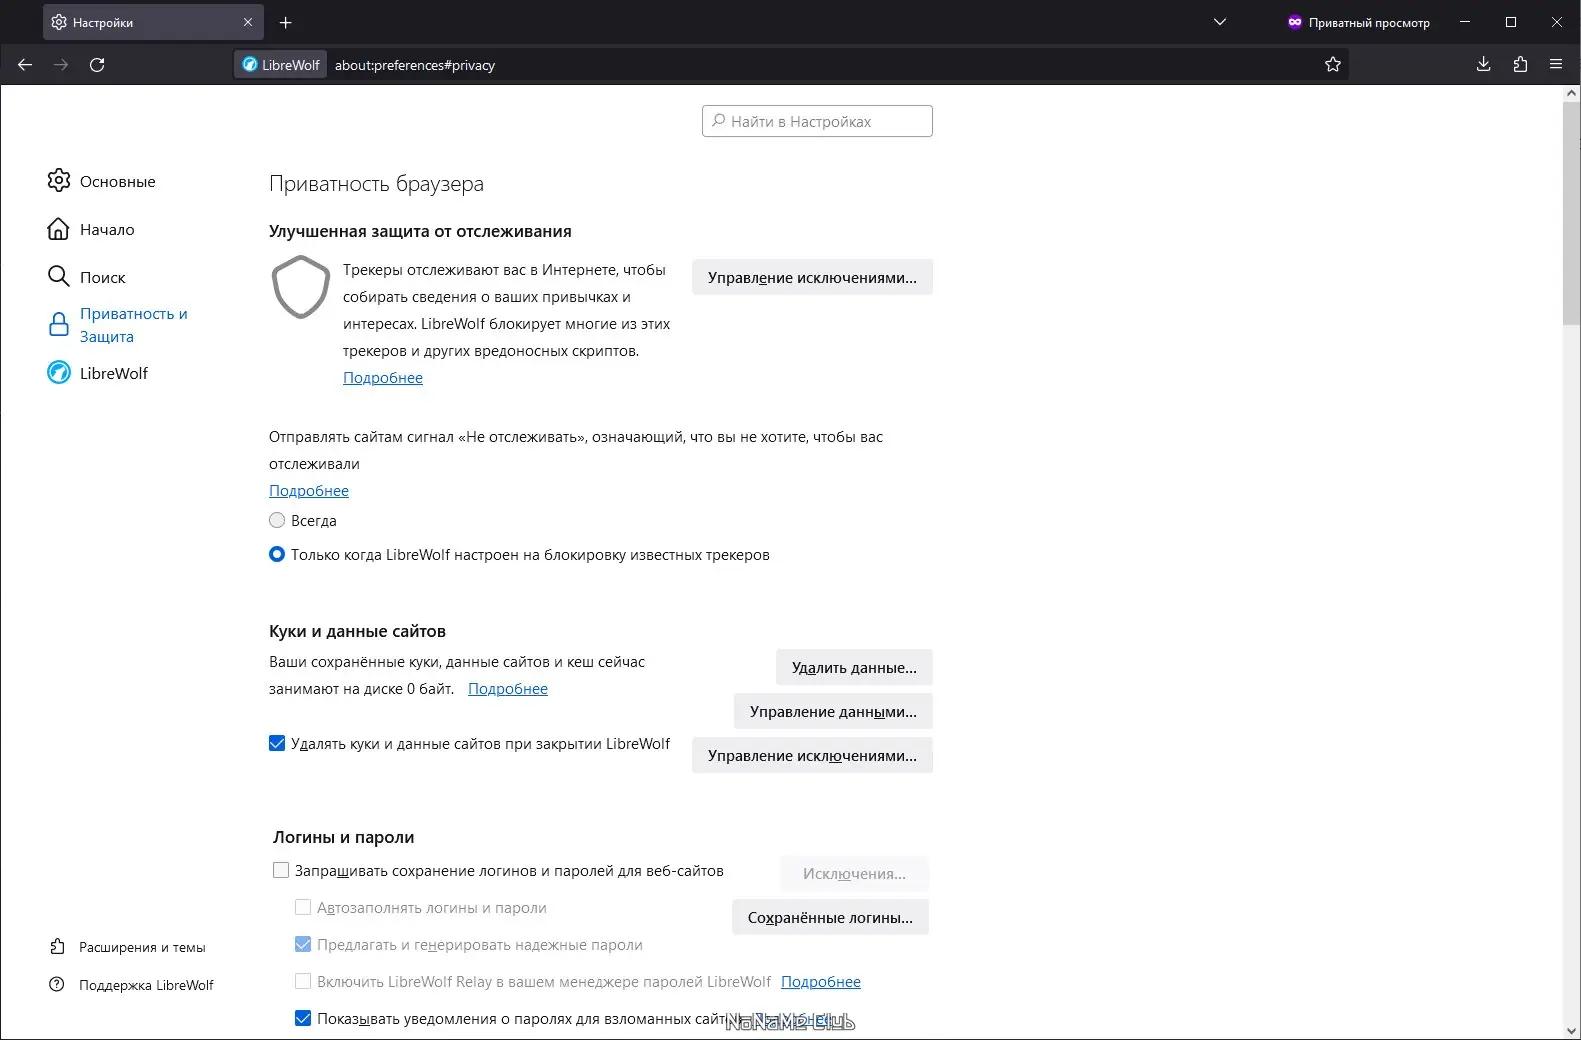
Task: Go back with the back arrow
Action: (x=25, y=65)
